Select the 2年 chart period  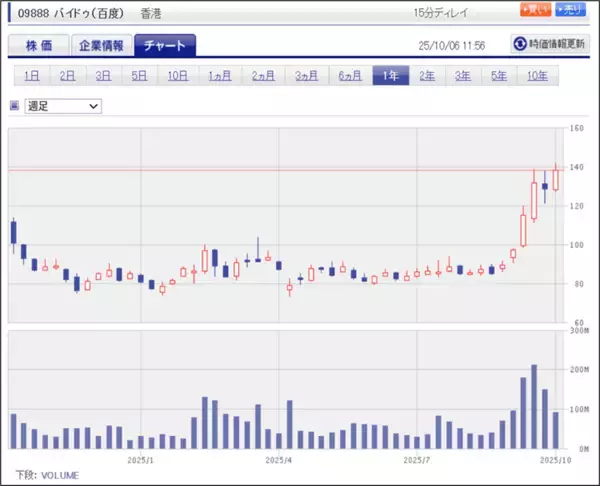coord(427,76)
